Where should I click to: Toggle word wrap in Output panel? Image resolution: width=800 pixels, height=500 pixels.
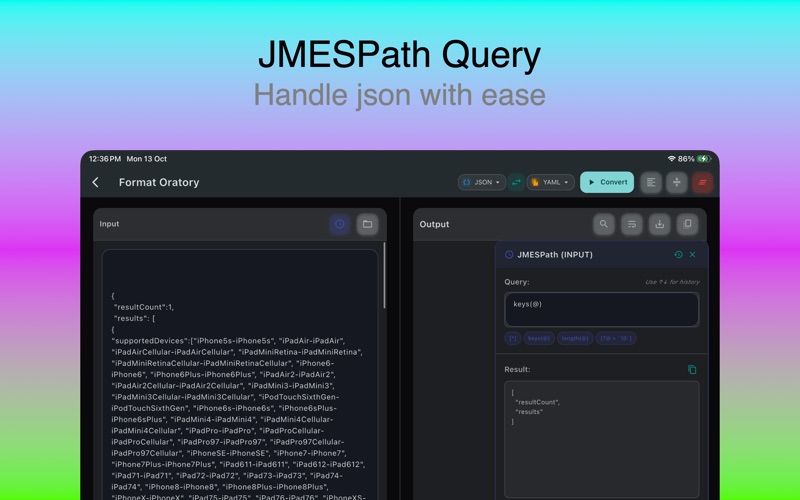click(x=632, y=224)
